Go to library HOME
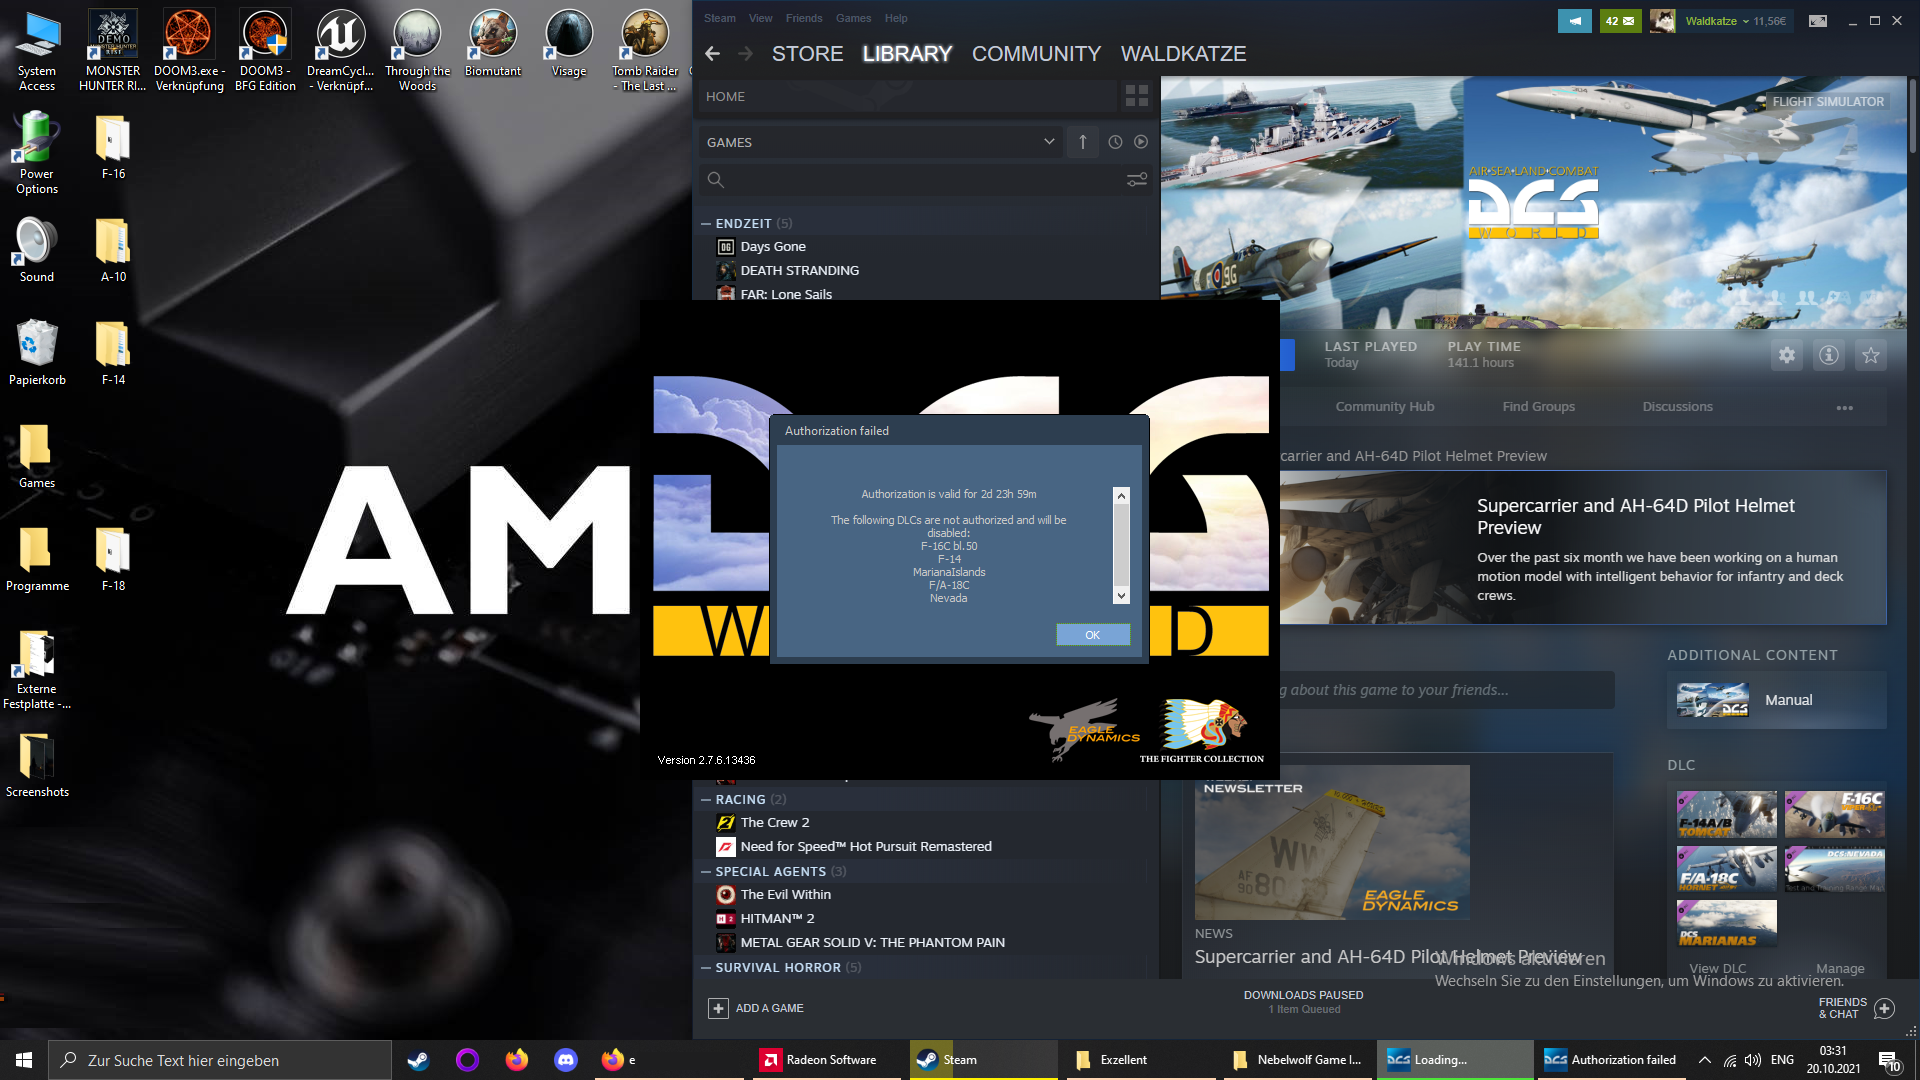Screen dimensions: 1920x1080 [x=906, y=96]
